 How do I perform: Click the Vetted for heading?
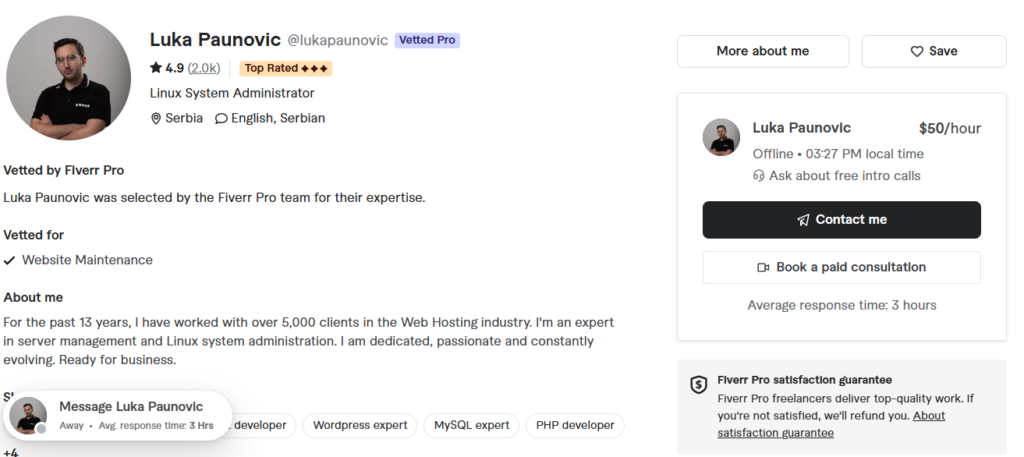[x=33, y=235]
